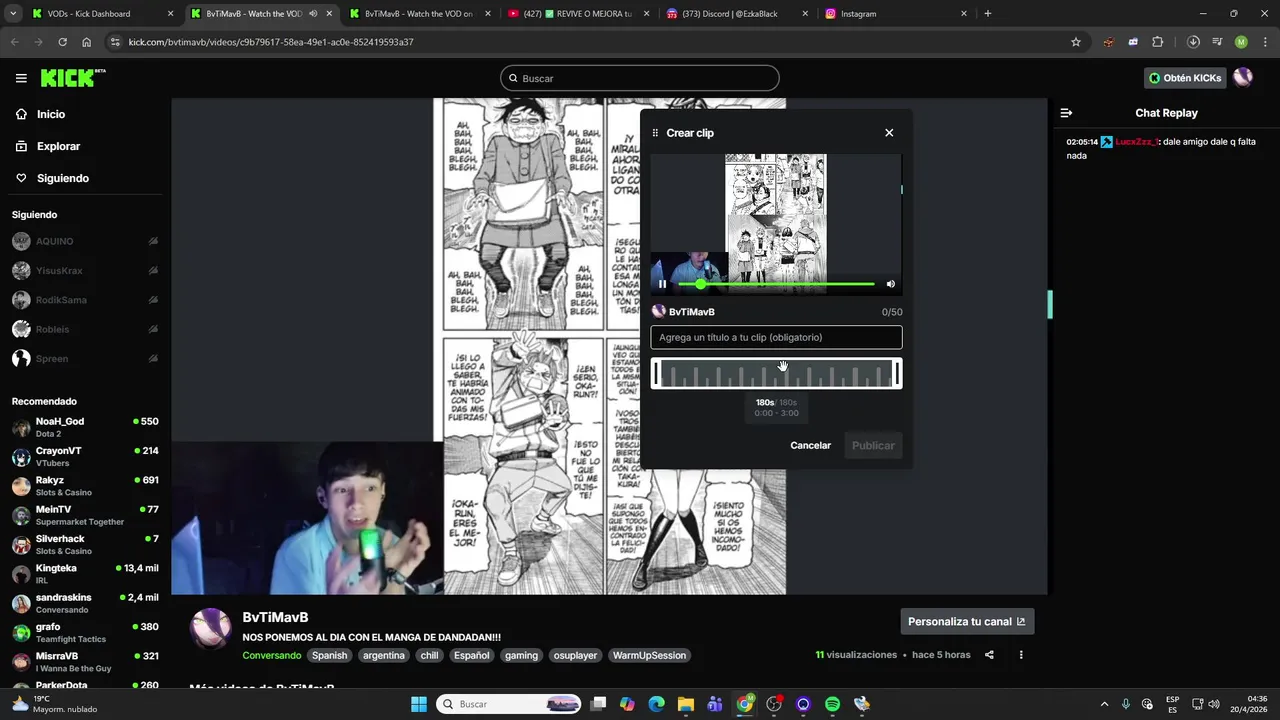Image resolution: width=1280 pixels, height=720 pixels.
Task: Open Spotify from taskbar
Action: [x=832, y=704]
